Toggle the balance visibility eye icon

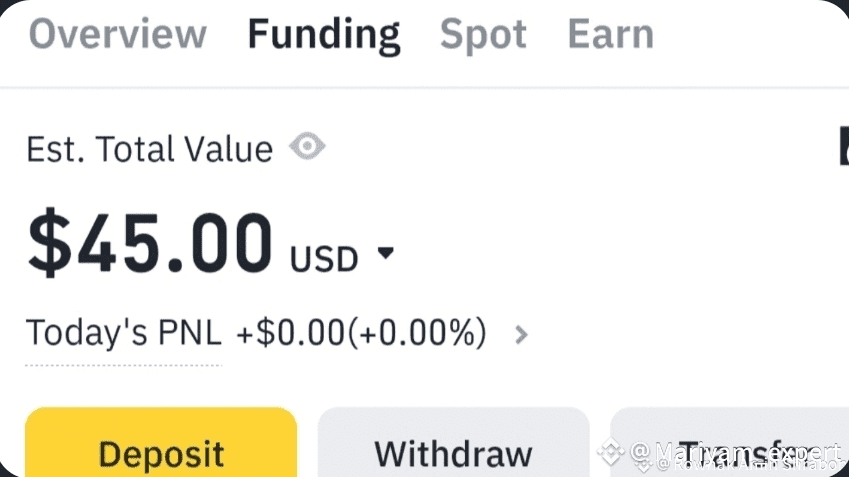click(307, 148)
